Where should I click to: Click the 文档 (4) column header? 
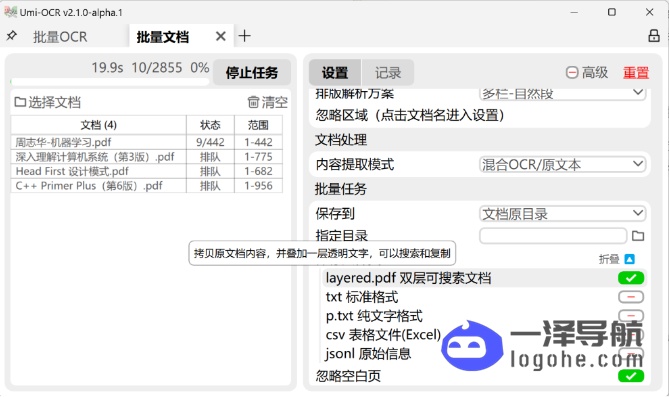pos(99,125)
